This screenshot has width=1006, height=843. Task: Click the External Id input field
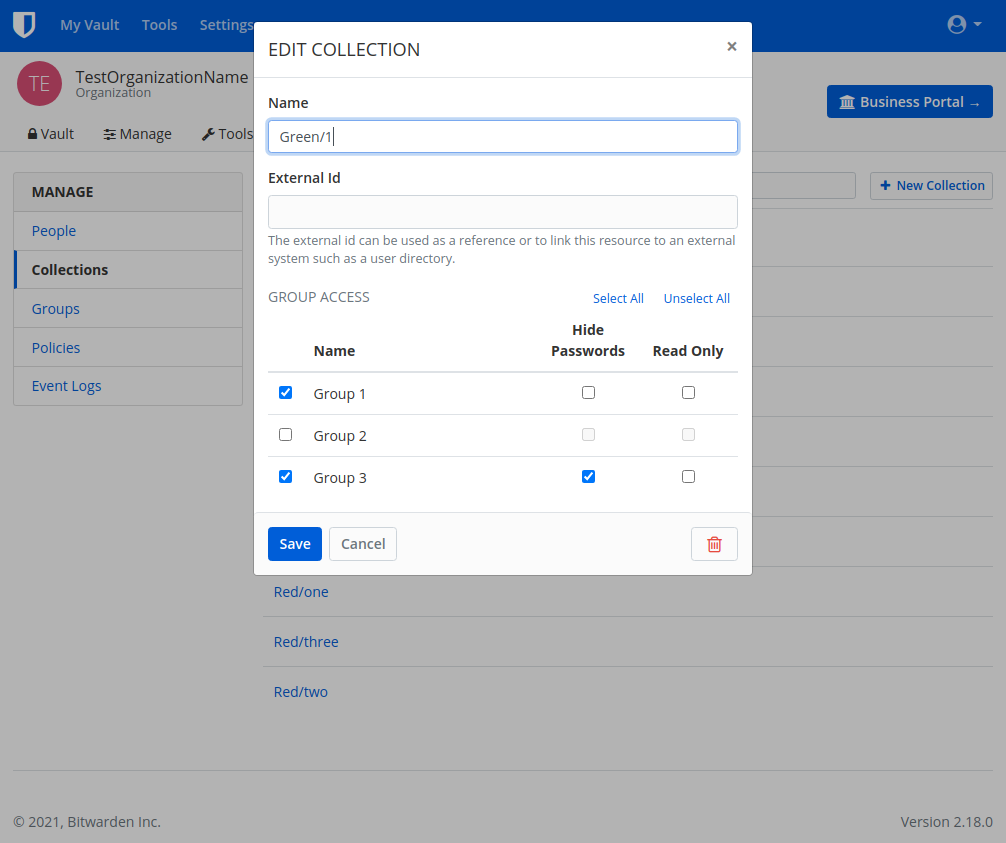[502, 211]
